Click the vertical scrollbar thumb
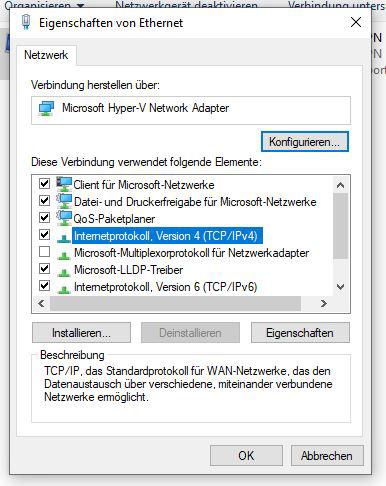This screenshot has height=486, width=386. coord(340,226)
